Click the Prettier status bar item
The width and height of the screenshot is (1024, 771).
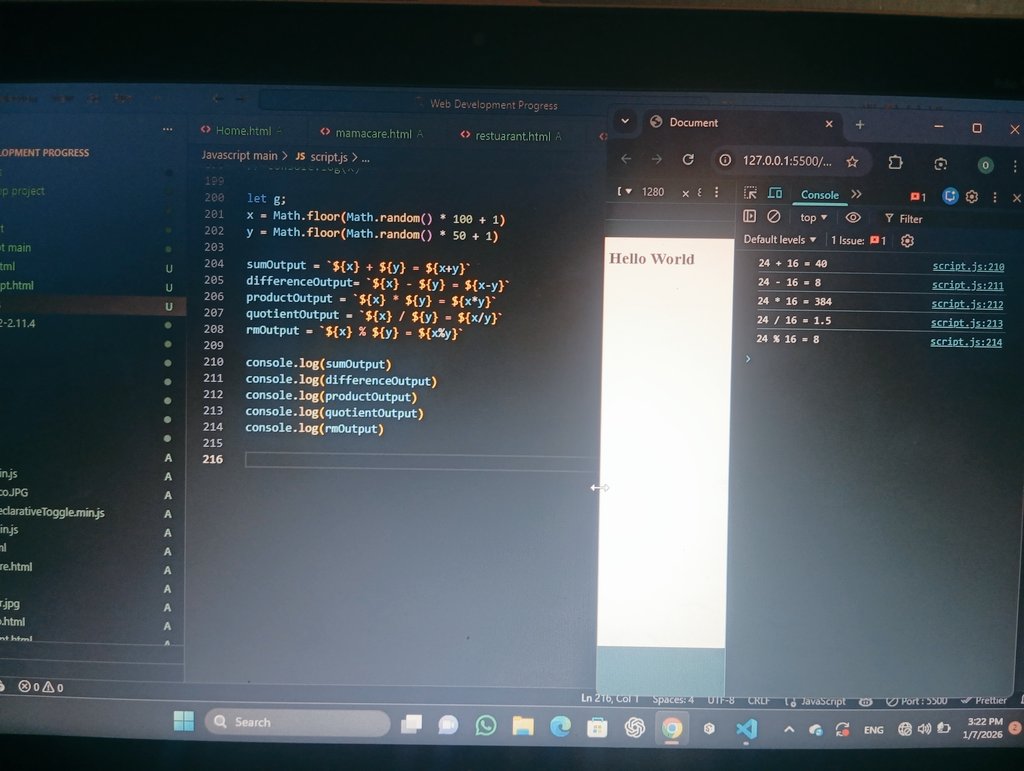pyautogui.click(x=984, y=700)
